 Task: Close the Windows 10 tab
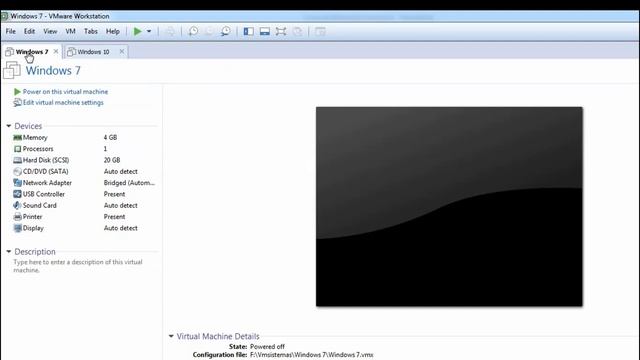(122, 51)
